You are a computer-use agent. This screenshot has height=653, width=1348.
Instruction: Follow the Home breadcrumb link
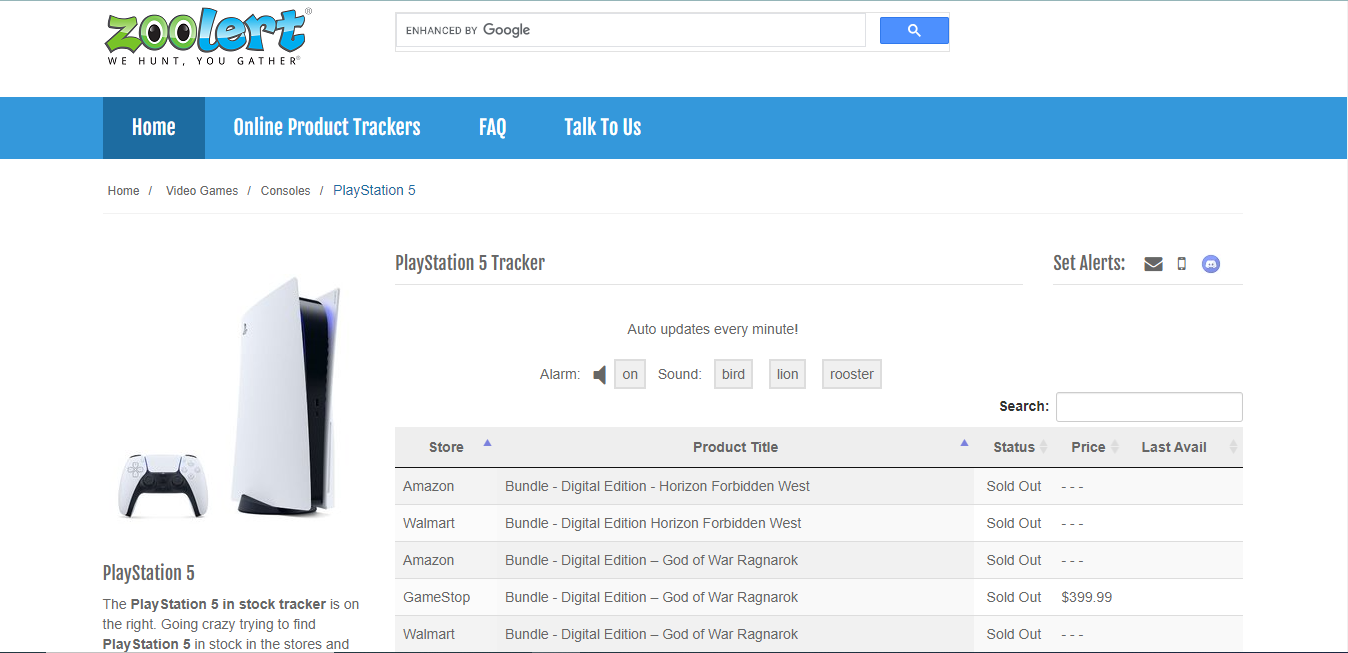pyautogui.click(x=124, y=191)
